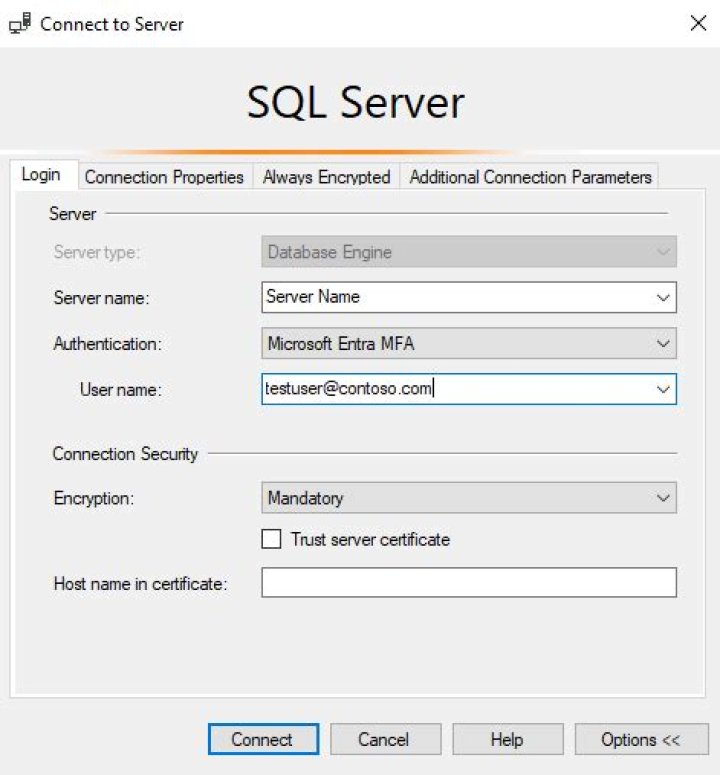Click the disabled Server type dropdown

pyautogui.click(x=468, y=252)
